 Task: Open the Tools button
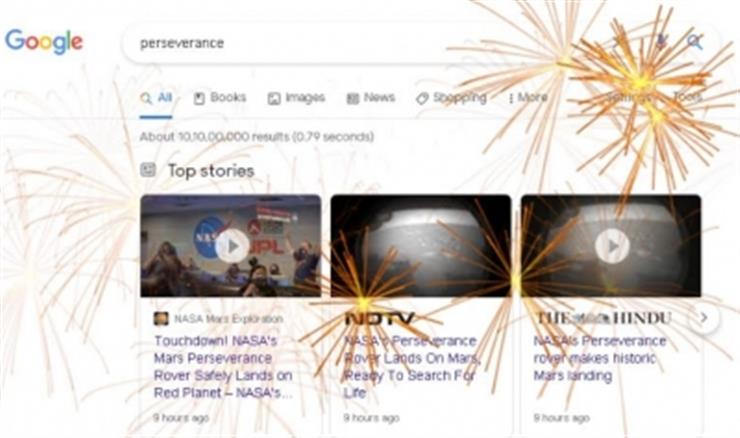tap(688, 97)
